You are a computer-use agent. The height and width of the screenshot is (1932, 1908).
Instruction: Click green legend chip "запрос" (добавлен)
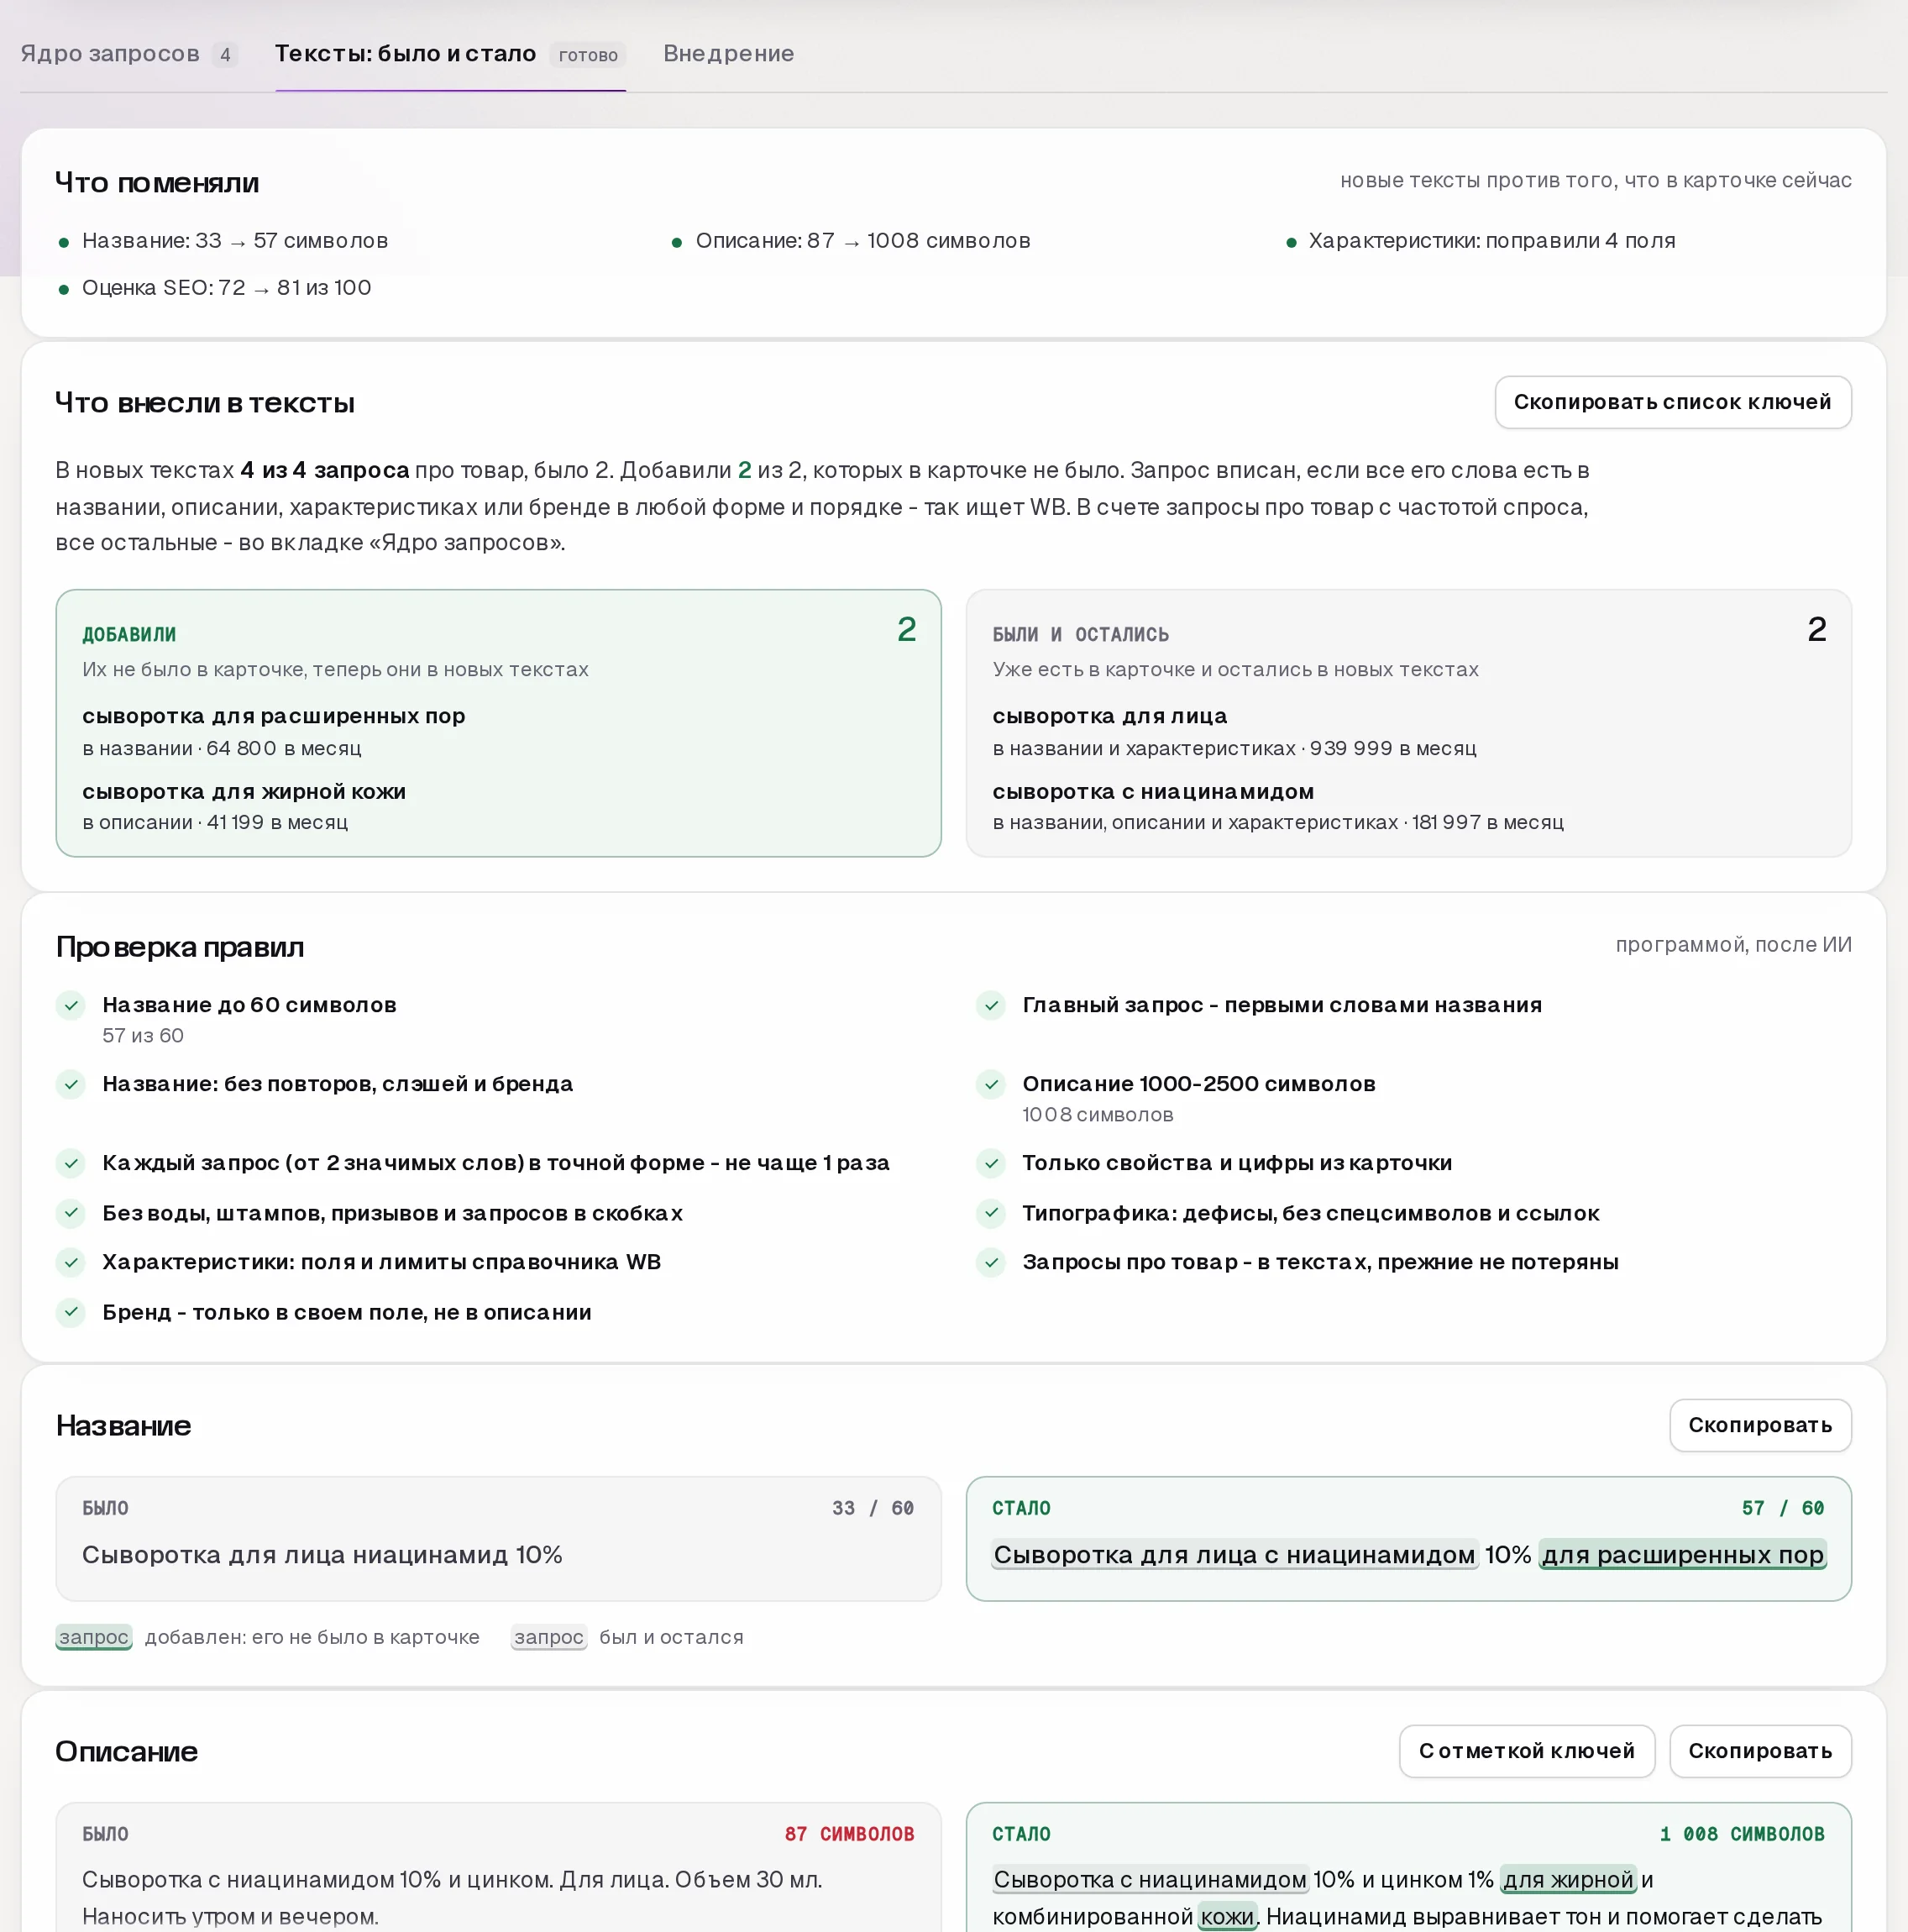click(x=94, y=1637)
